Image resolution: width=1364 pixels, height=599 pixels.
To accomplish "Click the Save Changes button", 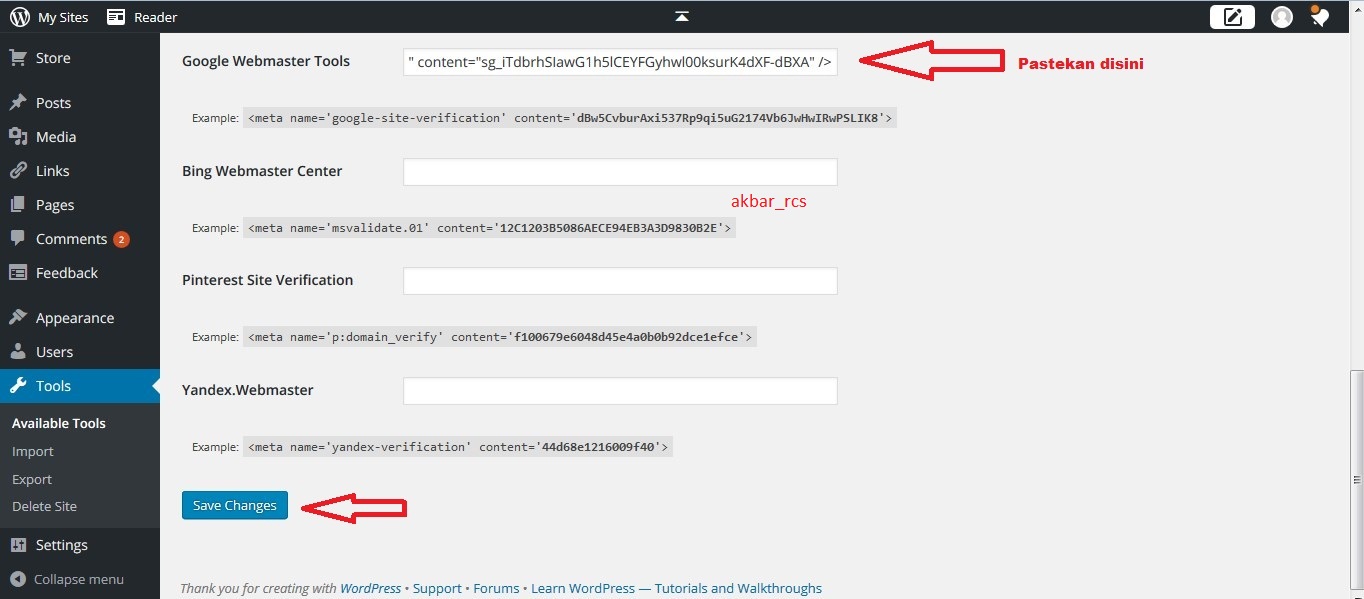I will pos(234,505).
